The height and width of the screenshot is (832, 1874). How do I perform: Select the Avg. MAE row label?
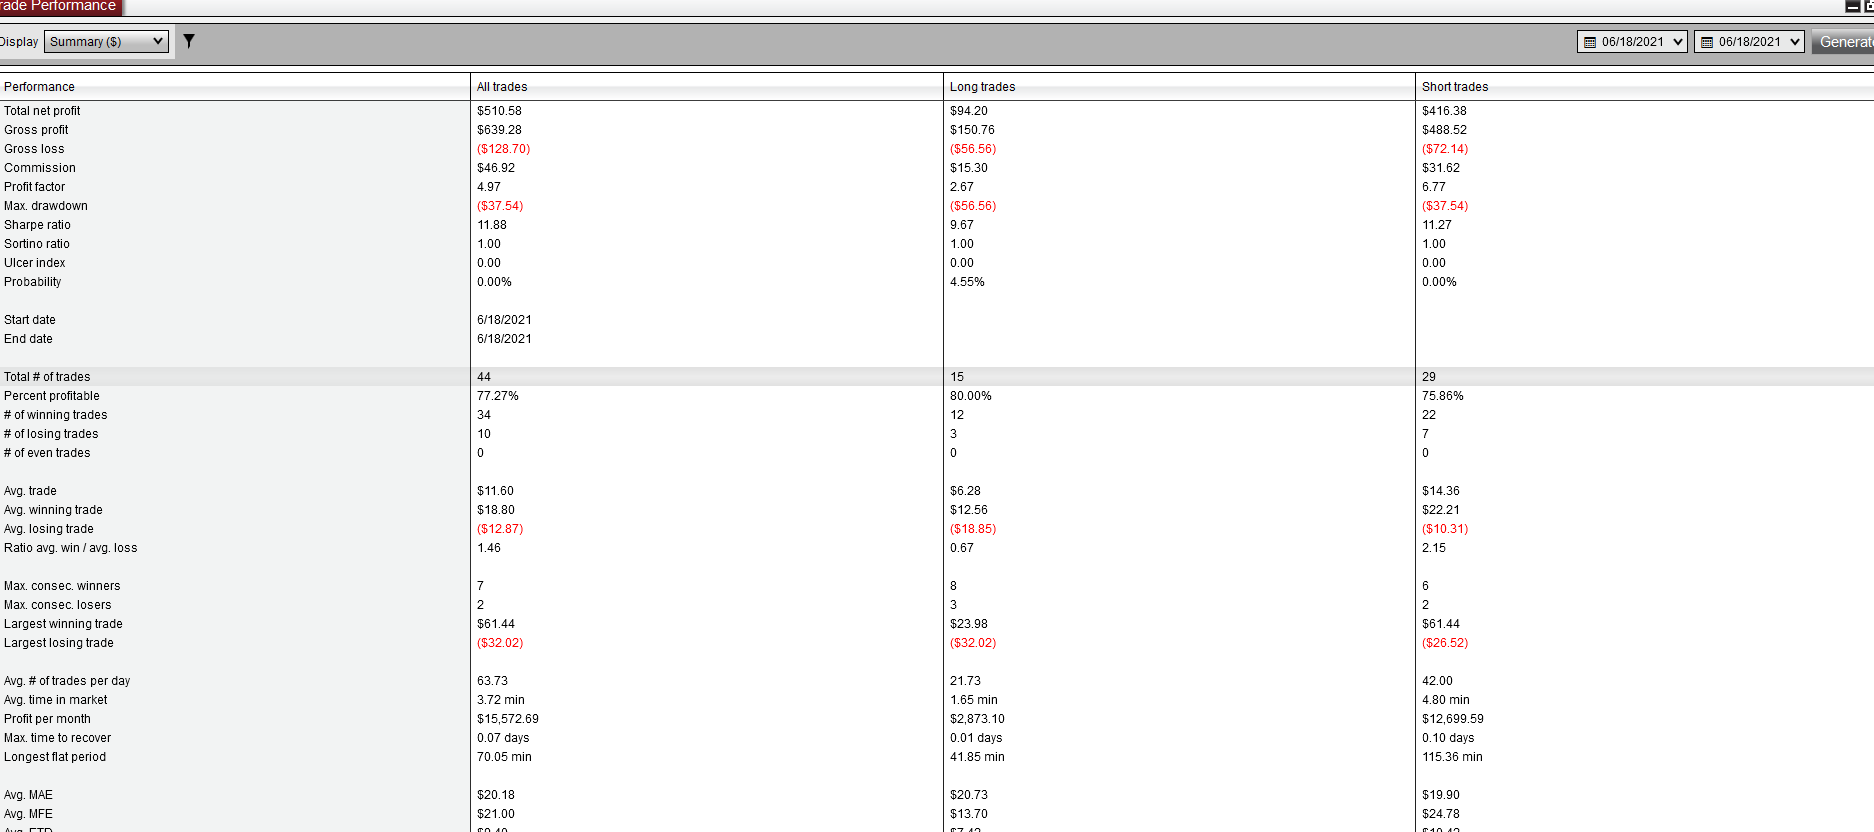(x=28, y=795)
